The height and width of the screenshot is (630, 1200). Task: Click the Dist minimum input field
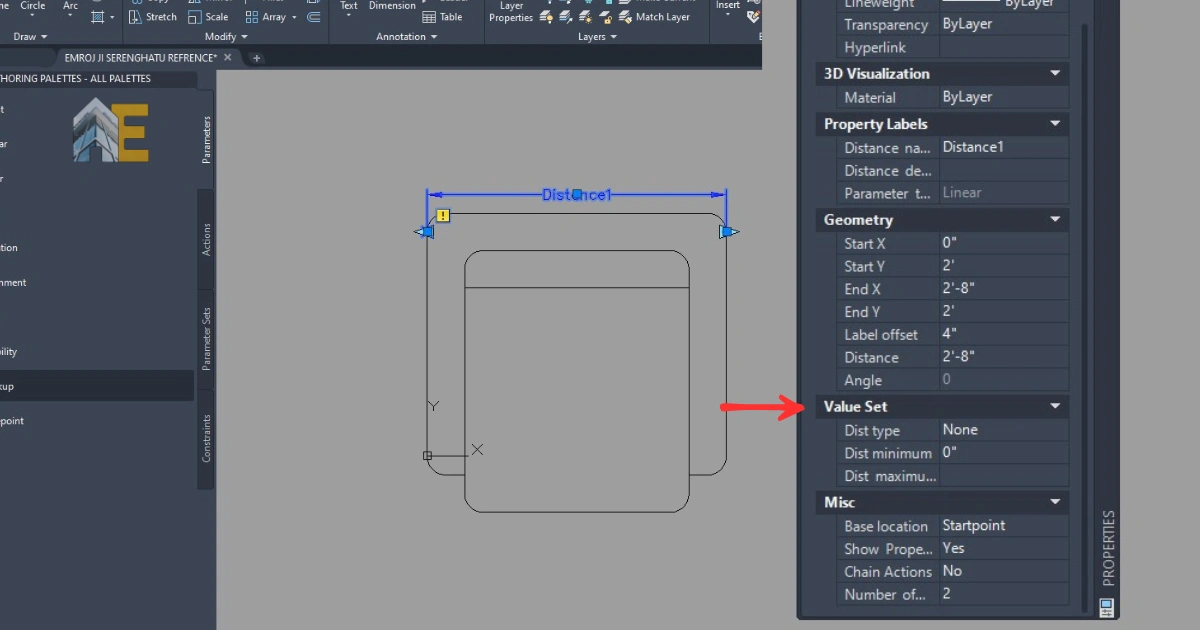pyautogui.click(x=1003, y=453)
